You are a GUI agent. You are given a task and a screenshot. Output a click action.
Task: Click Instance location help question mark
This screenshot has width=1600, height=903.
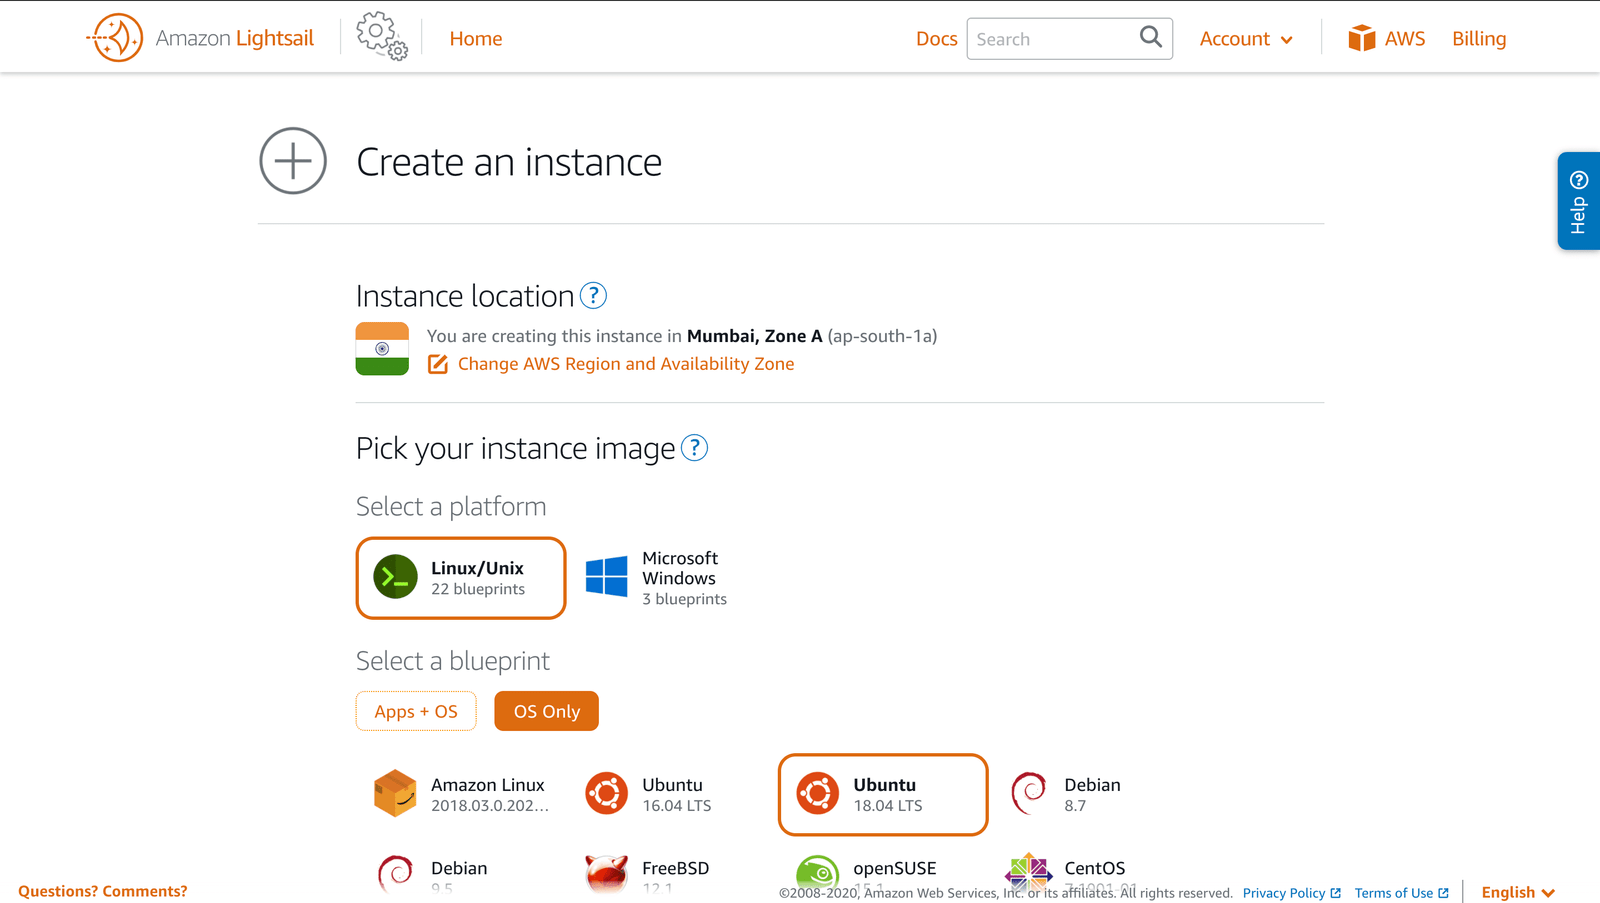[593, 296]
